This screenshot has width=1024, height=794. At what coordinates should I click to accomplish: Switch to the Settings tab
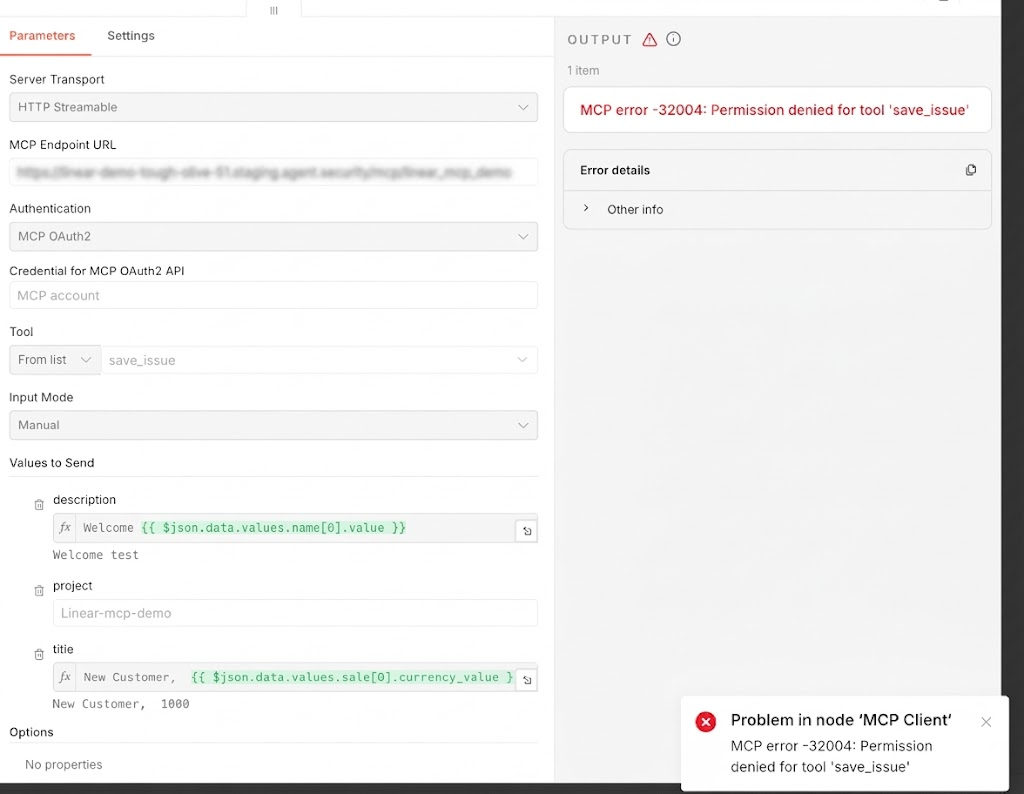[130, 35]
